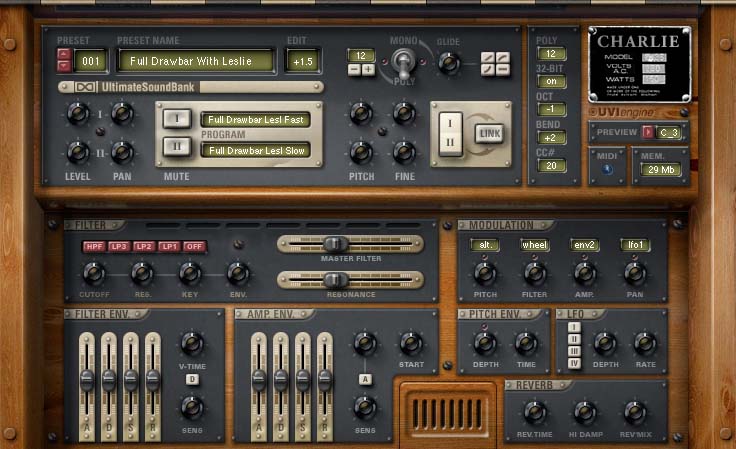Click the GLIDE knob
The height and width of the screenshot is (449, 736).
pyautogui.click(x=449, y=63)
